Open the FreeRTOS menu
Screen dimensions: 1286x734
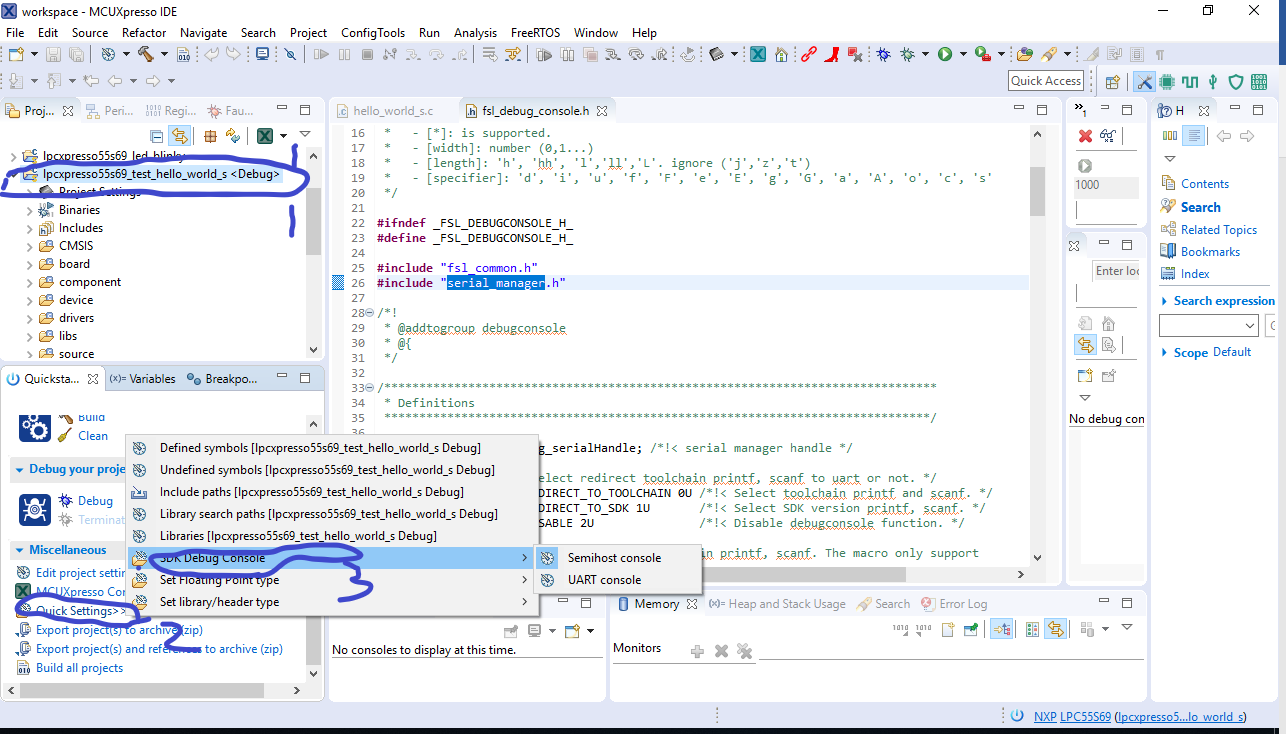[535, 32]
